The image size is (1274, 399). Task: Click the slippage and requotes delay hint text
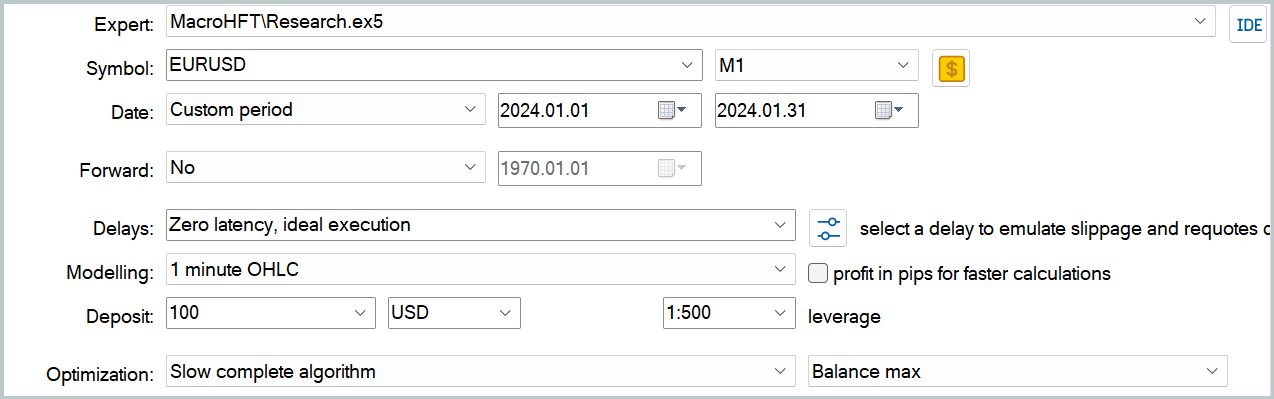(x=1066, y=228)
